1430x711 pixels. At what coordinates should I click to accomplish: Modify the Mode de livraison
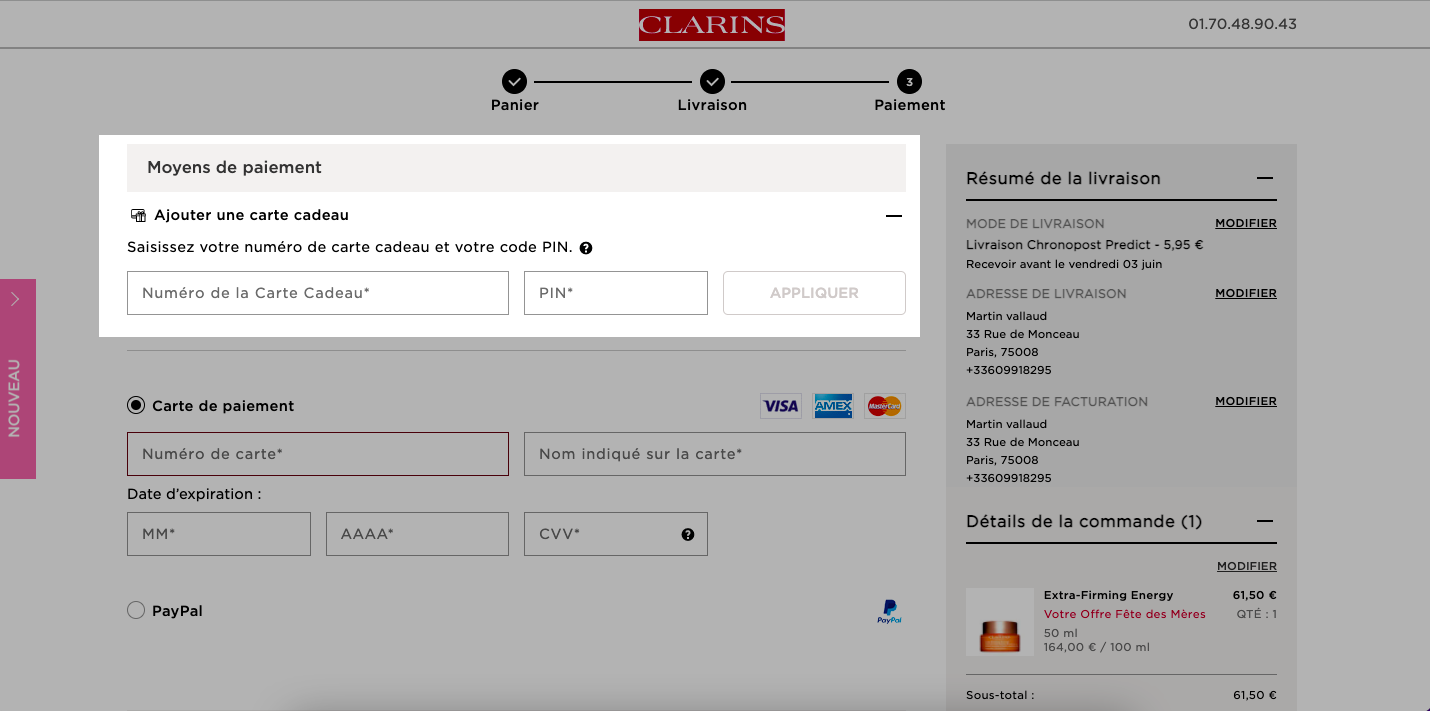pos(1246,223)
